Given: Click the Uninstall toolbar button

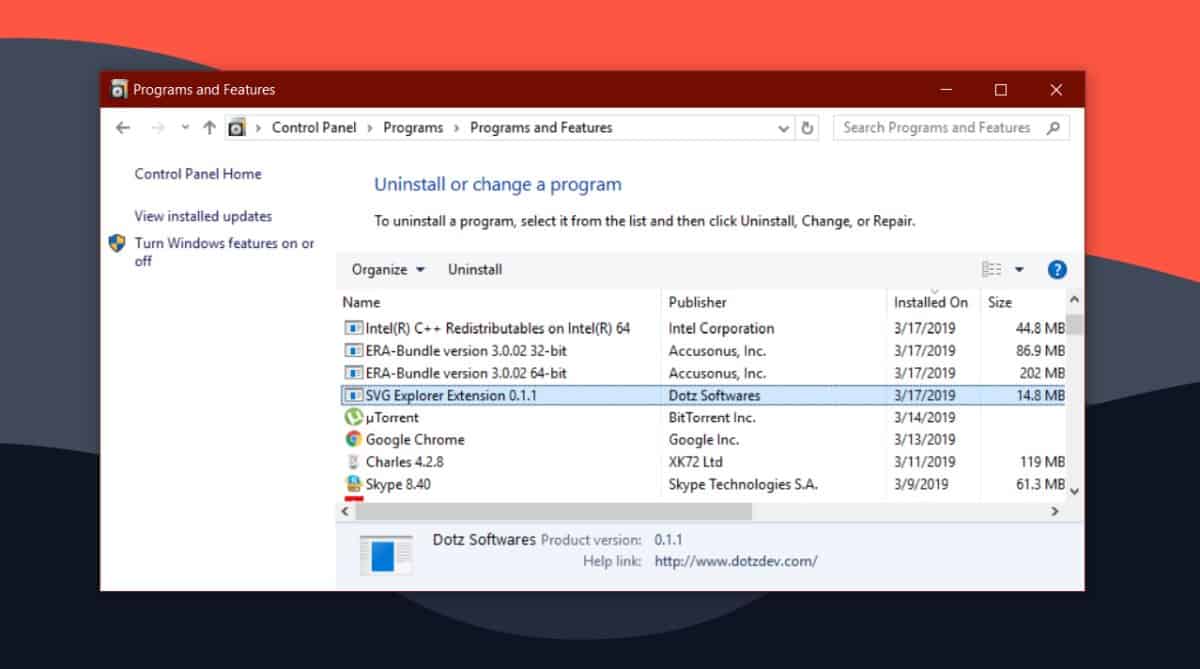Looking at the screenshot, I should pyautogui.click(x=475, y=269).
